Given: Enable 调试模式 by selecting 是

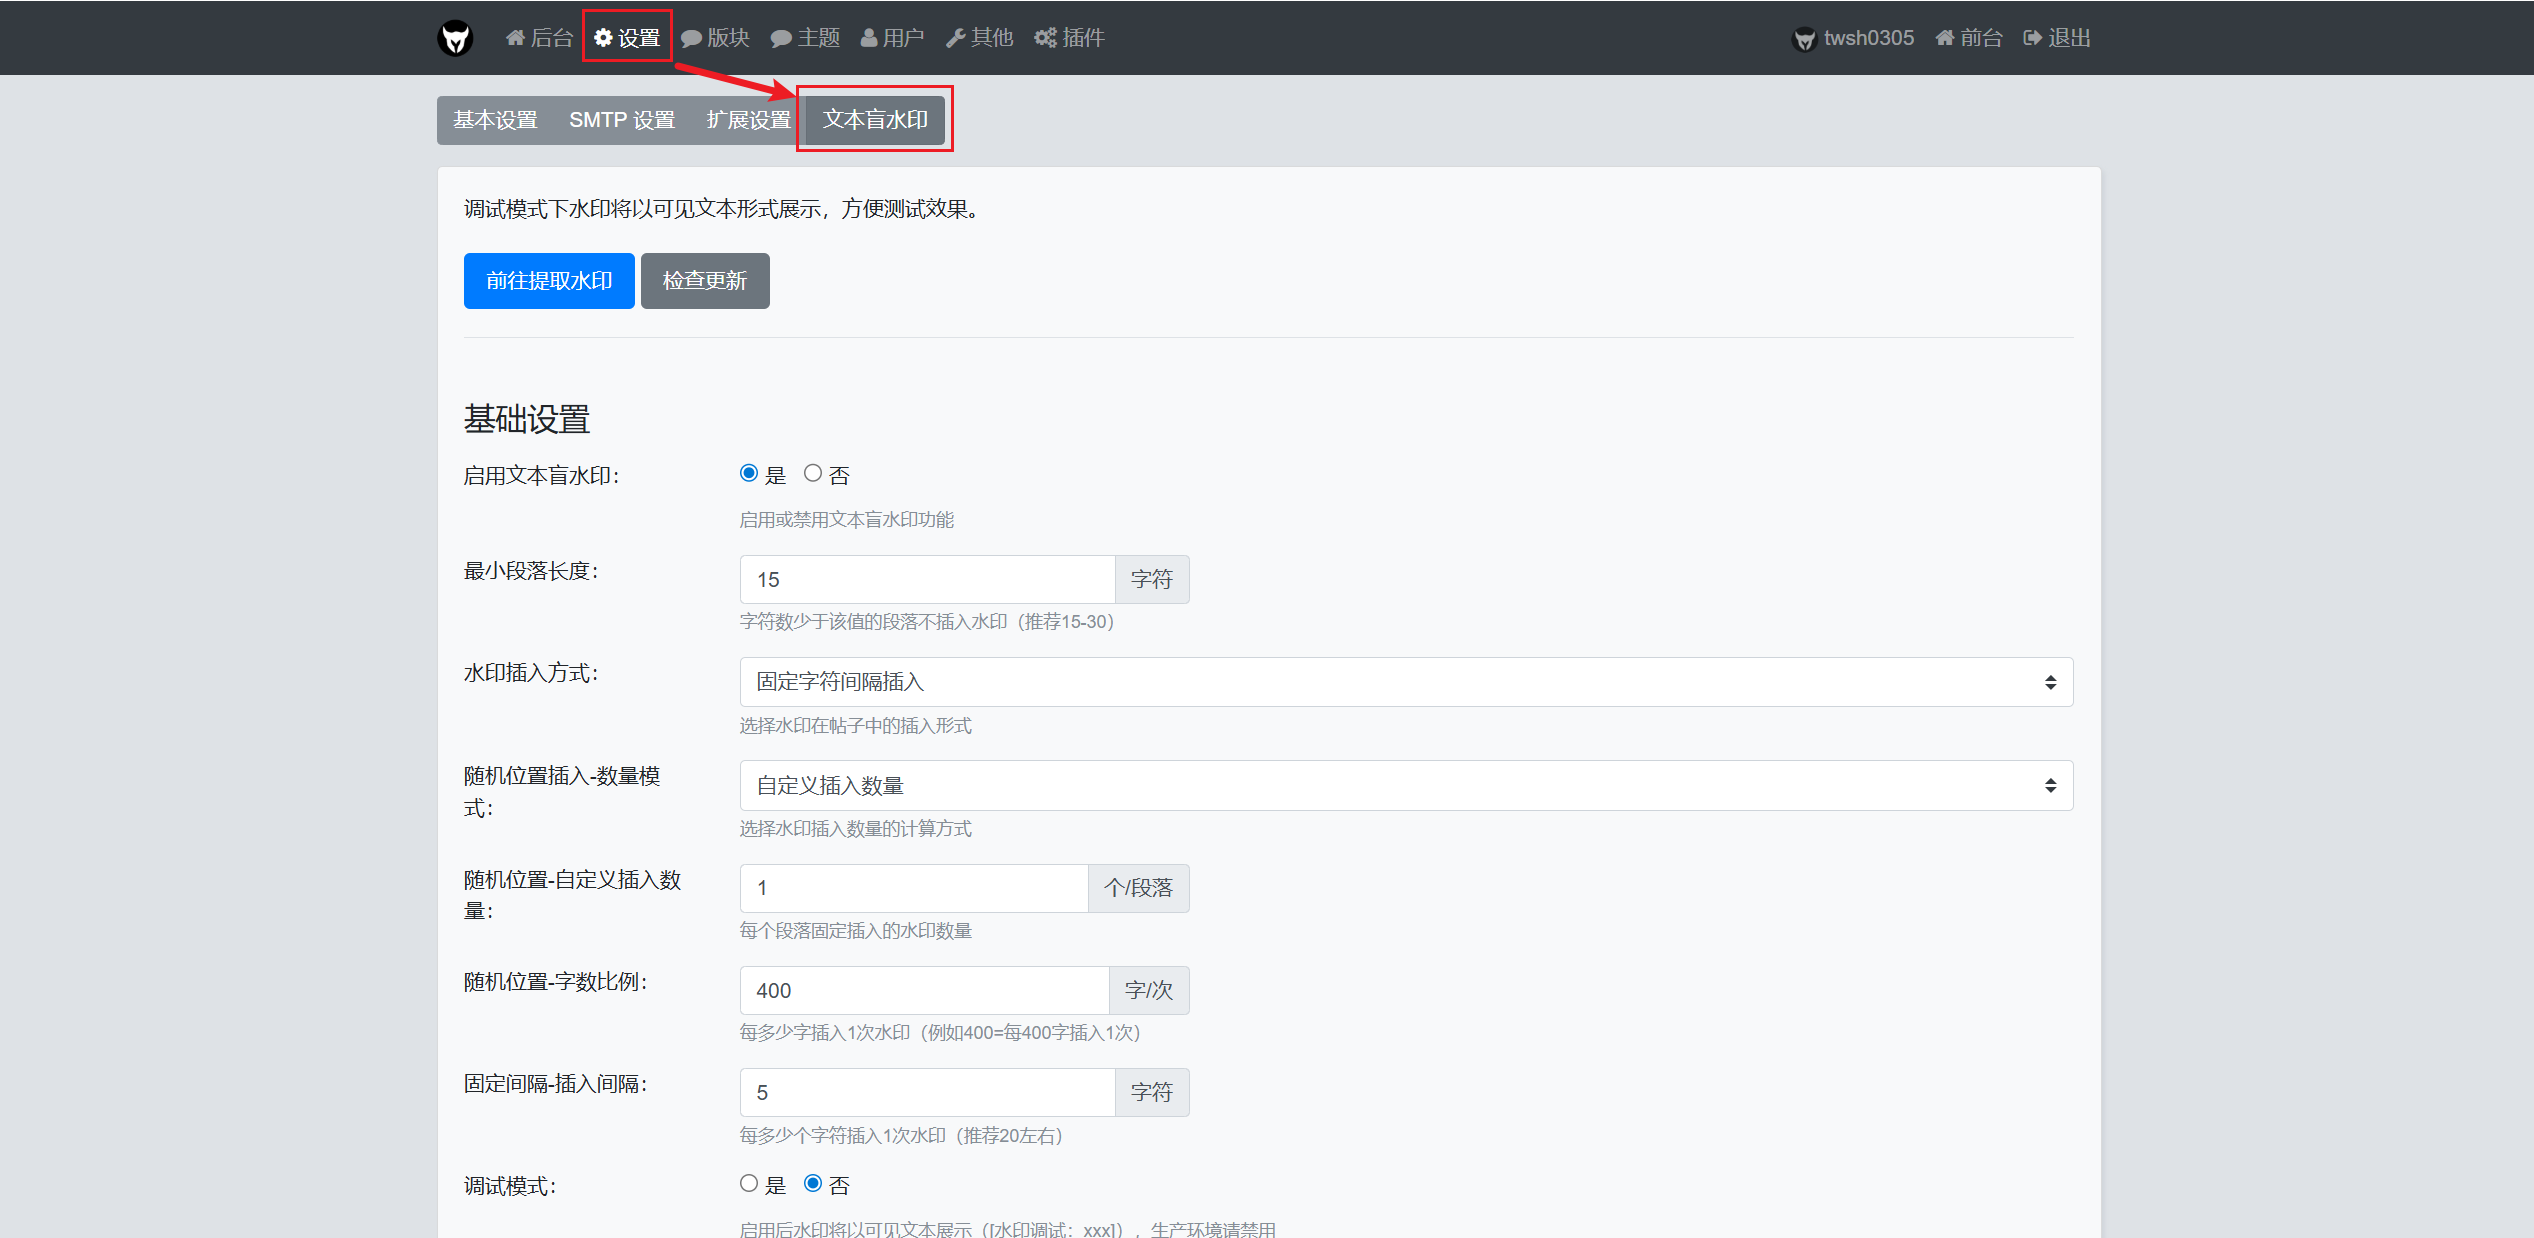Looking at the screenshot, I should click(x=749, y=1183).
